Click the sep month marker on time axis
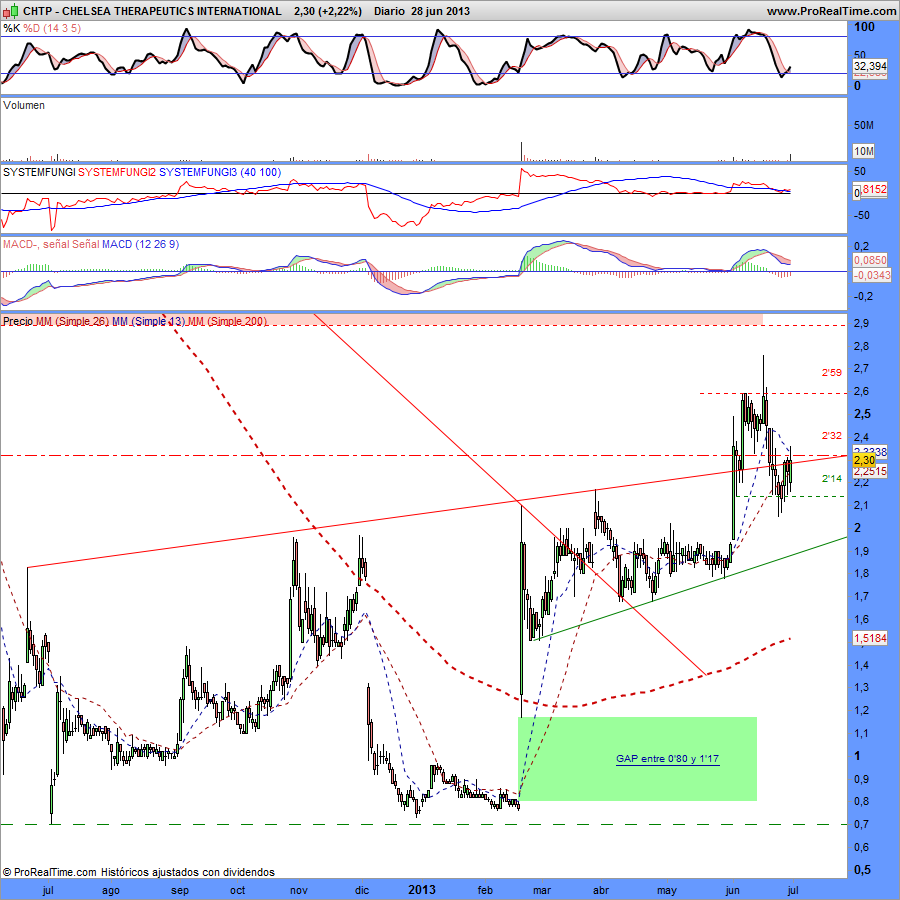Image resolution: width=900 pixels, height=900 pixels. (x=180, y=890)
